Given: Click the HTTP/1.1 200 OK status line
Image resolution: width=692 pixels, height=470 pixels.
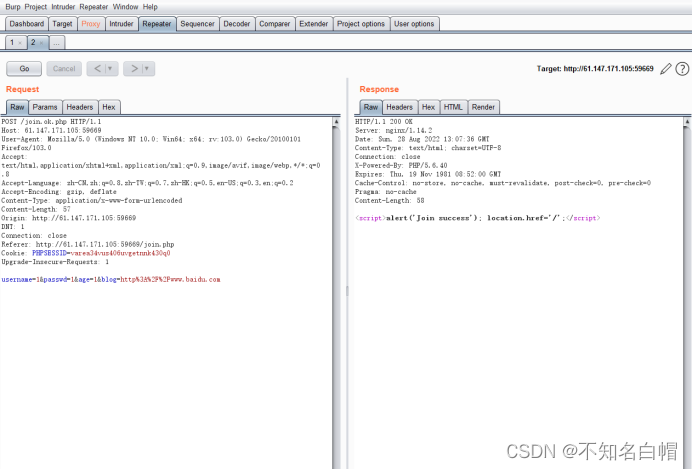Looking at the screenshot, I should coord(384,121).
